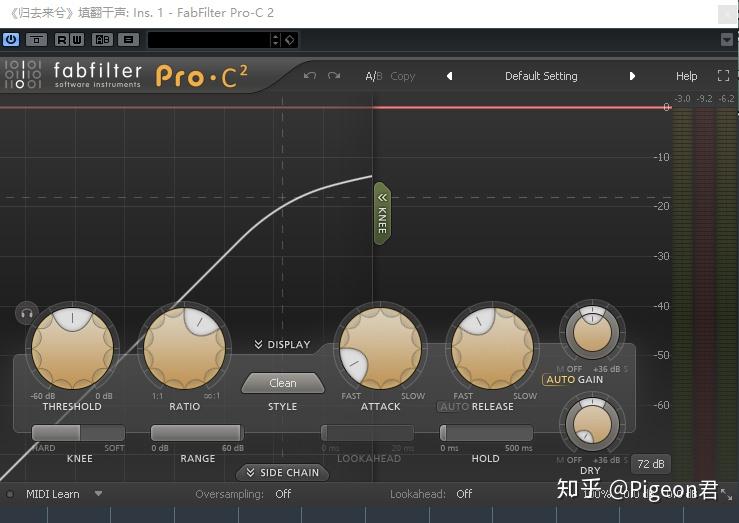Screen dimensions: 739x523
Task: Click the host preset name field
Action: [x=209, y=40]
